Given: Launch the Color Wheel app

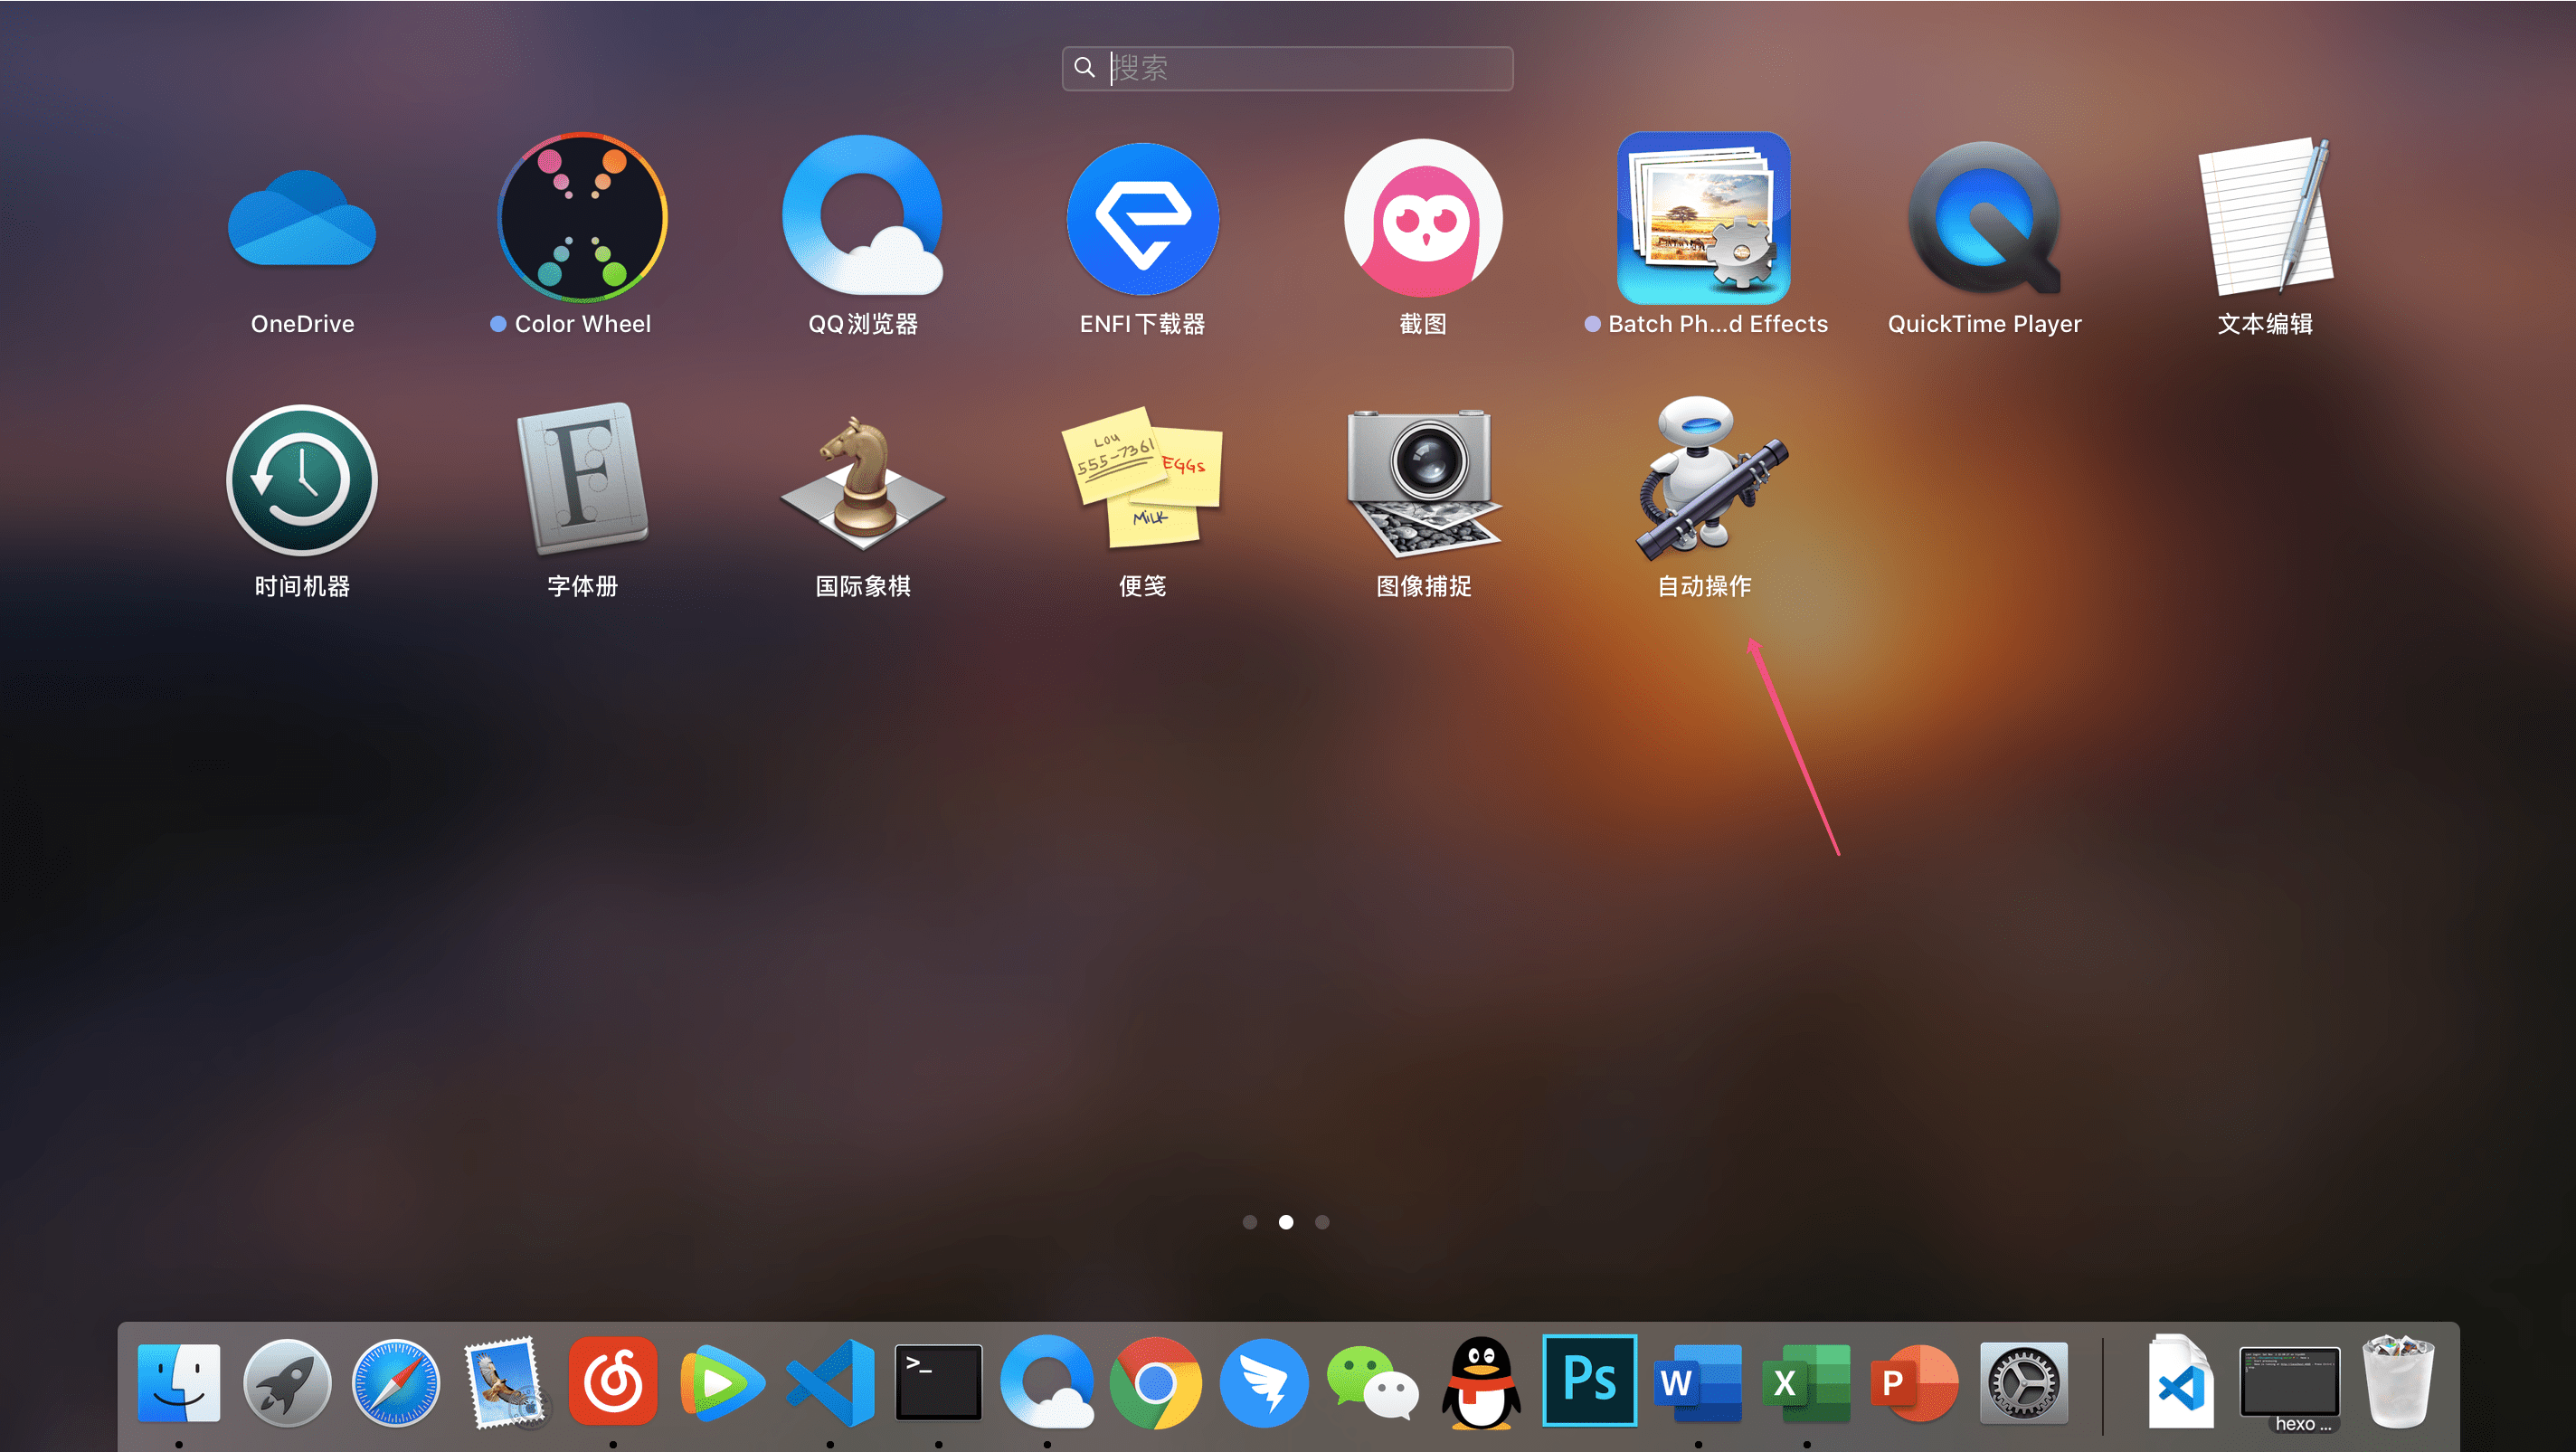Looking at the screenshot, I should tap(582, 218).
